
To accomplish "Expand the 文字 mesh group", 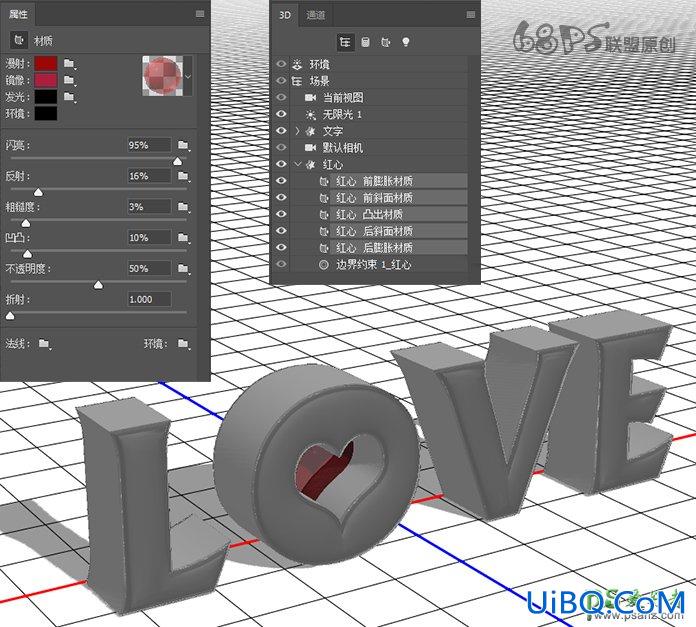I will 297,131.
